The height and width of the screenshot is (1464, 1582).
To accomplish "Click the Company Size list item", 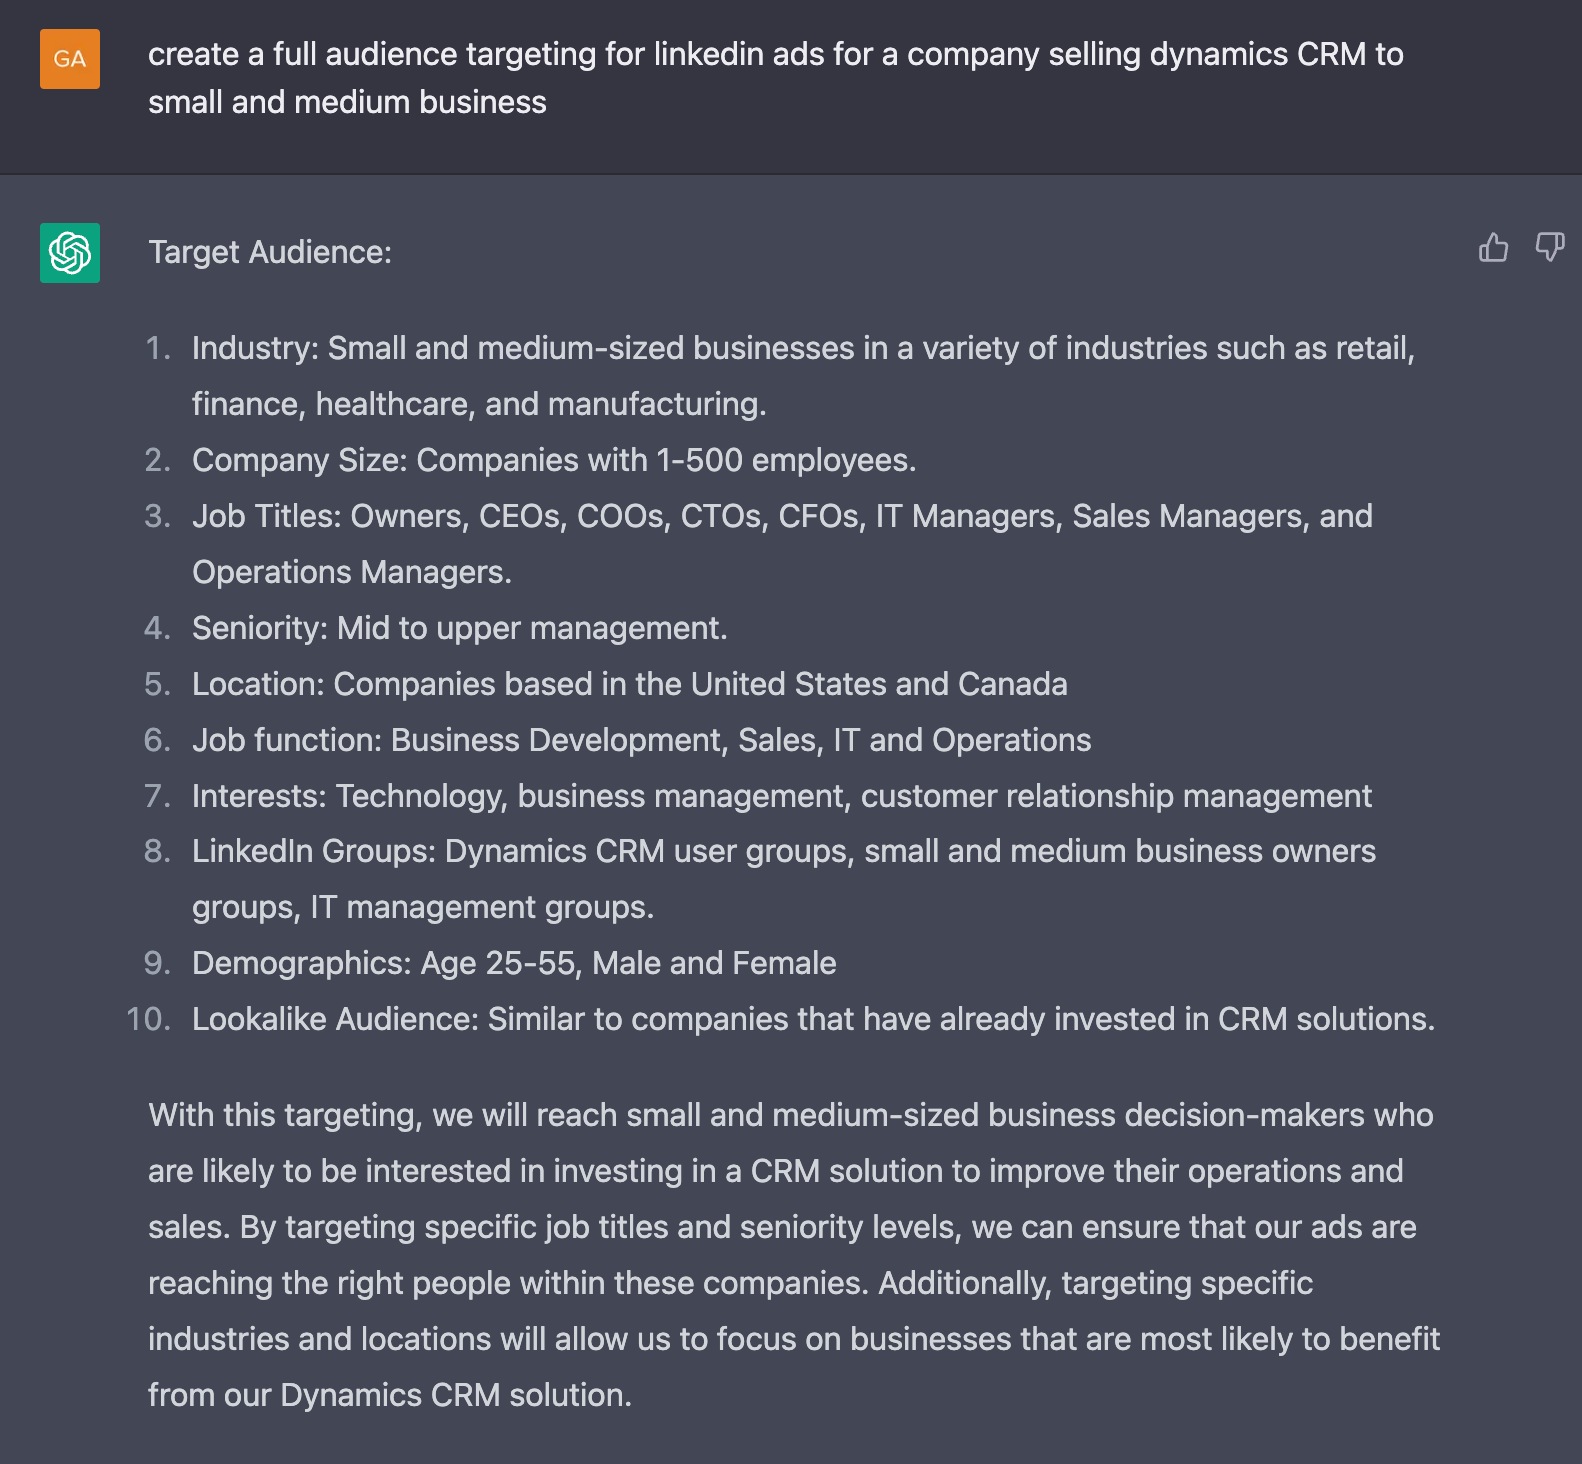I will point(554,460).
